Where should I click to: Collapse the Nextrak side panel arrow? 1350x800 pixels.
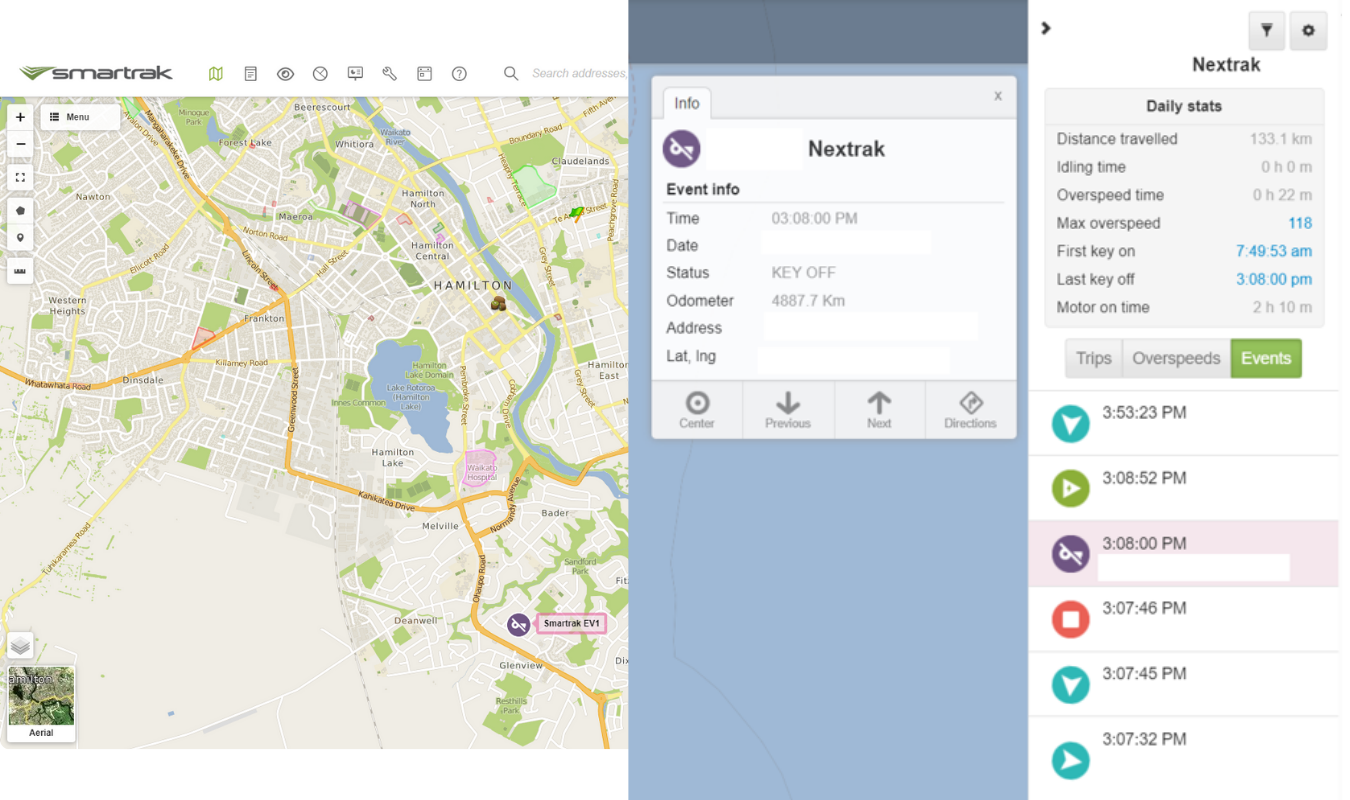[x=1046, y=28]
